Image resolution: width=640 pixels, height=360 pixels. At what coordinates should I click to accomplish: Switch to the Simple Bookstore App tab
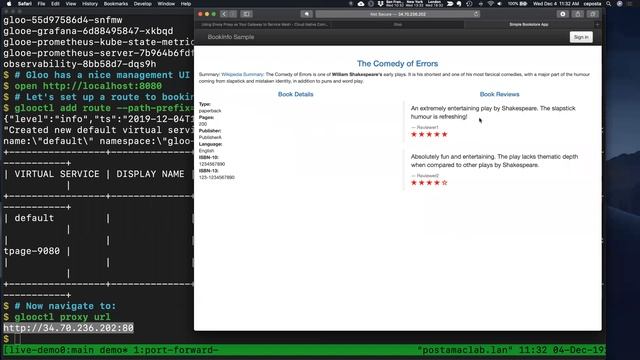pyautogui.click(x=529, y=24)
